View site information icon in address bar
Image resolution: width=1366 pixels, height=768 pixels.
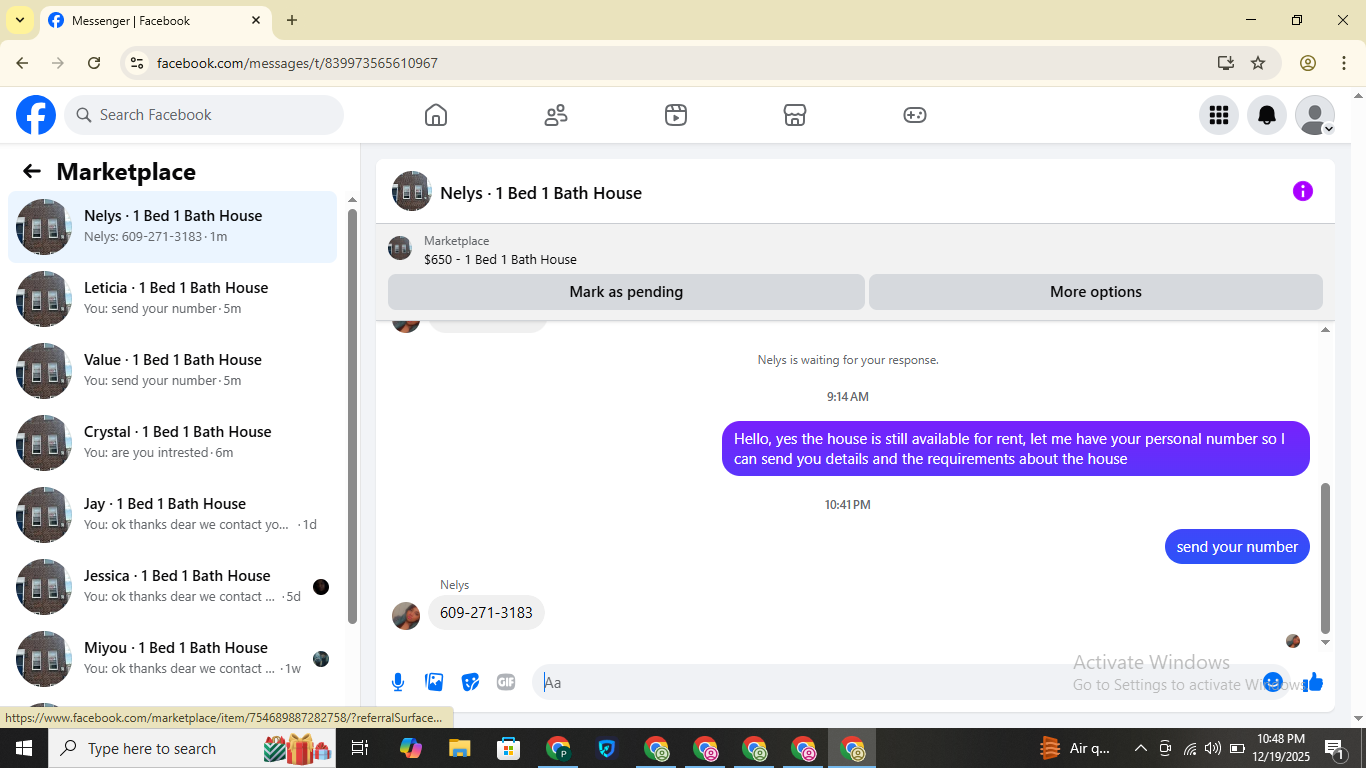(x=137, y=63)
